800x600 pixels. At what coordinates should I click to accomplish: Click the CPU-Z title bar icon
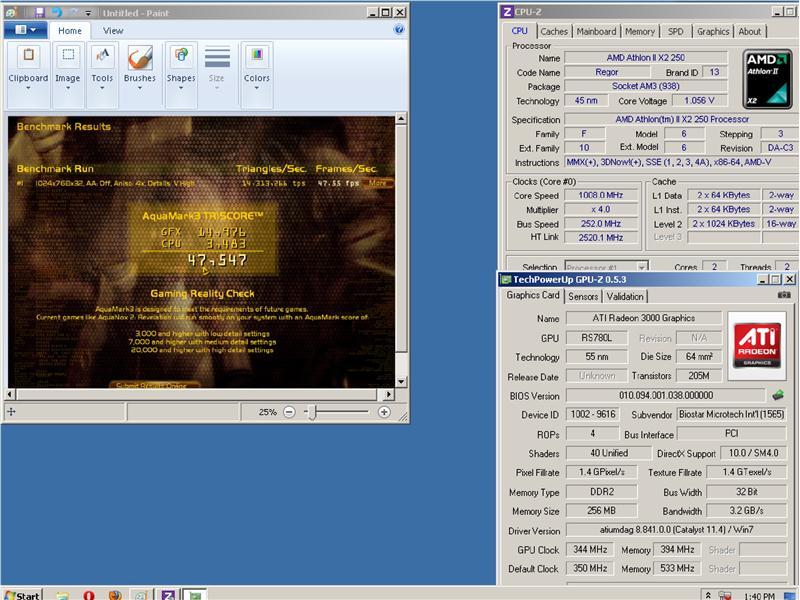507,12
